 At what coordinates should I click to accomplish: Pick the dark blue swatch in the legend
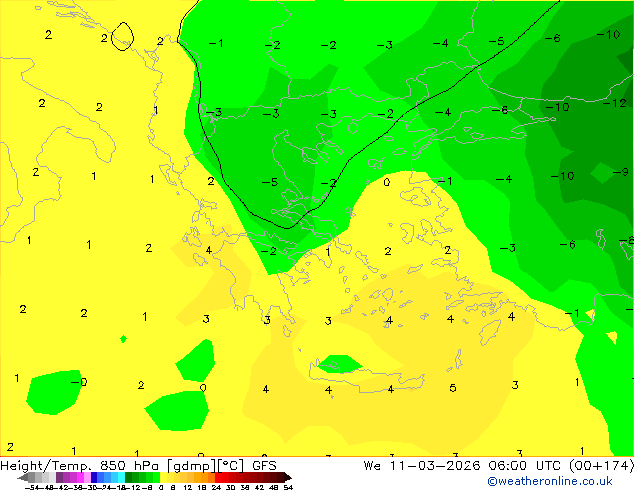tap(94, 477)
